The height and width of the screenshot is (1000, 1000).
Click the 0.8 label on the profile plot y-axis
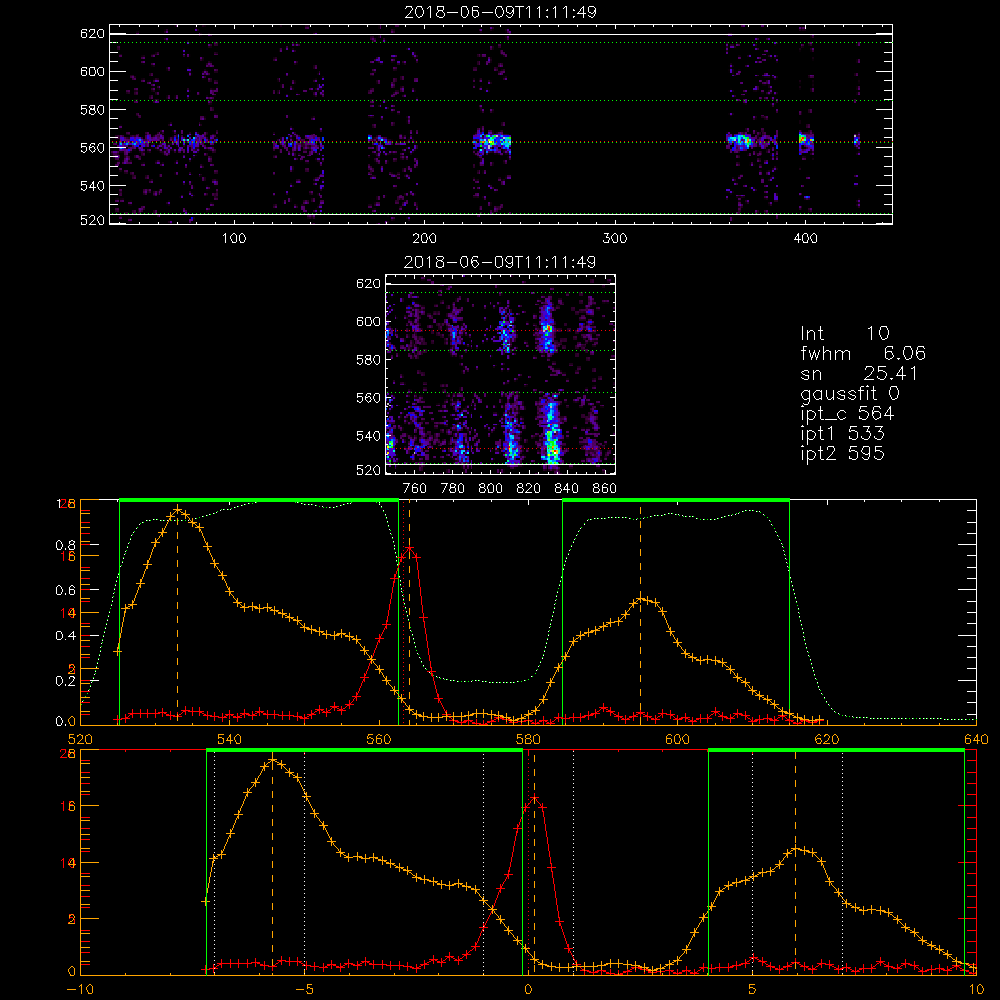point(66,545)
